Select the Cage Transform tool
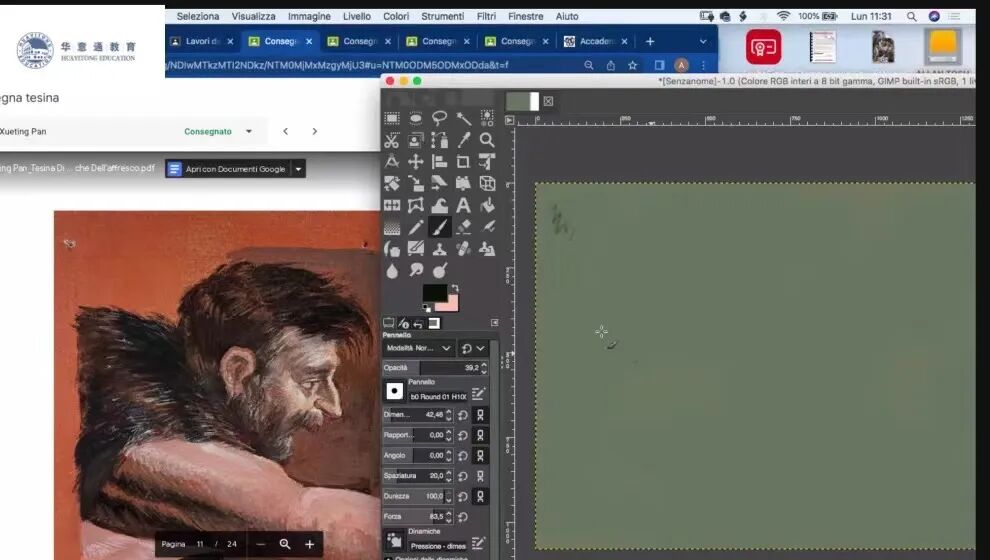Image resolution: width=990 pixels, height=560 pixels. [415, 205]
